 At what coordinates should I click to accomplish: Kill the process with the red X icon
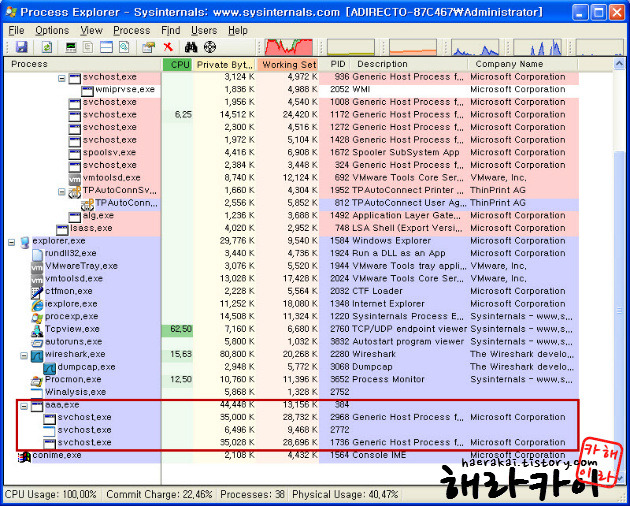click(x=168, y=47)
